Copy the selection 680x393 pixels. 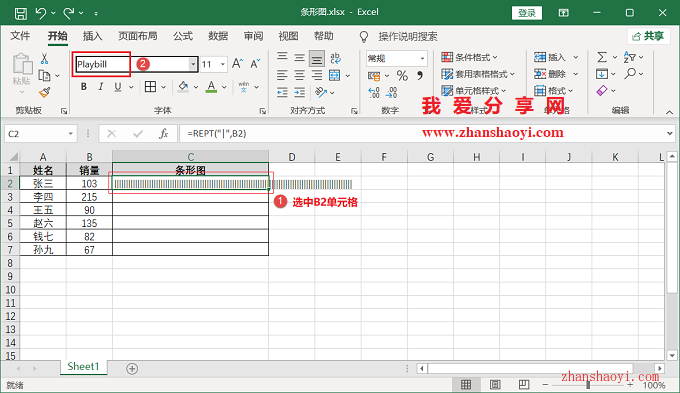click(44, 75)
